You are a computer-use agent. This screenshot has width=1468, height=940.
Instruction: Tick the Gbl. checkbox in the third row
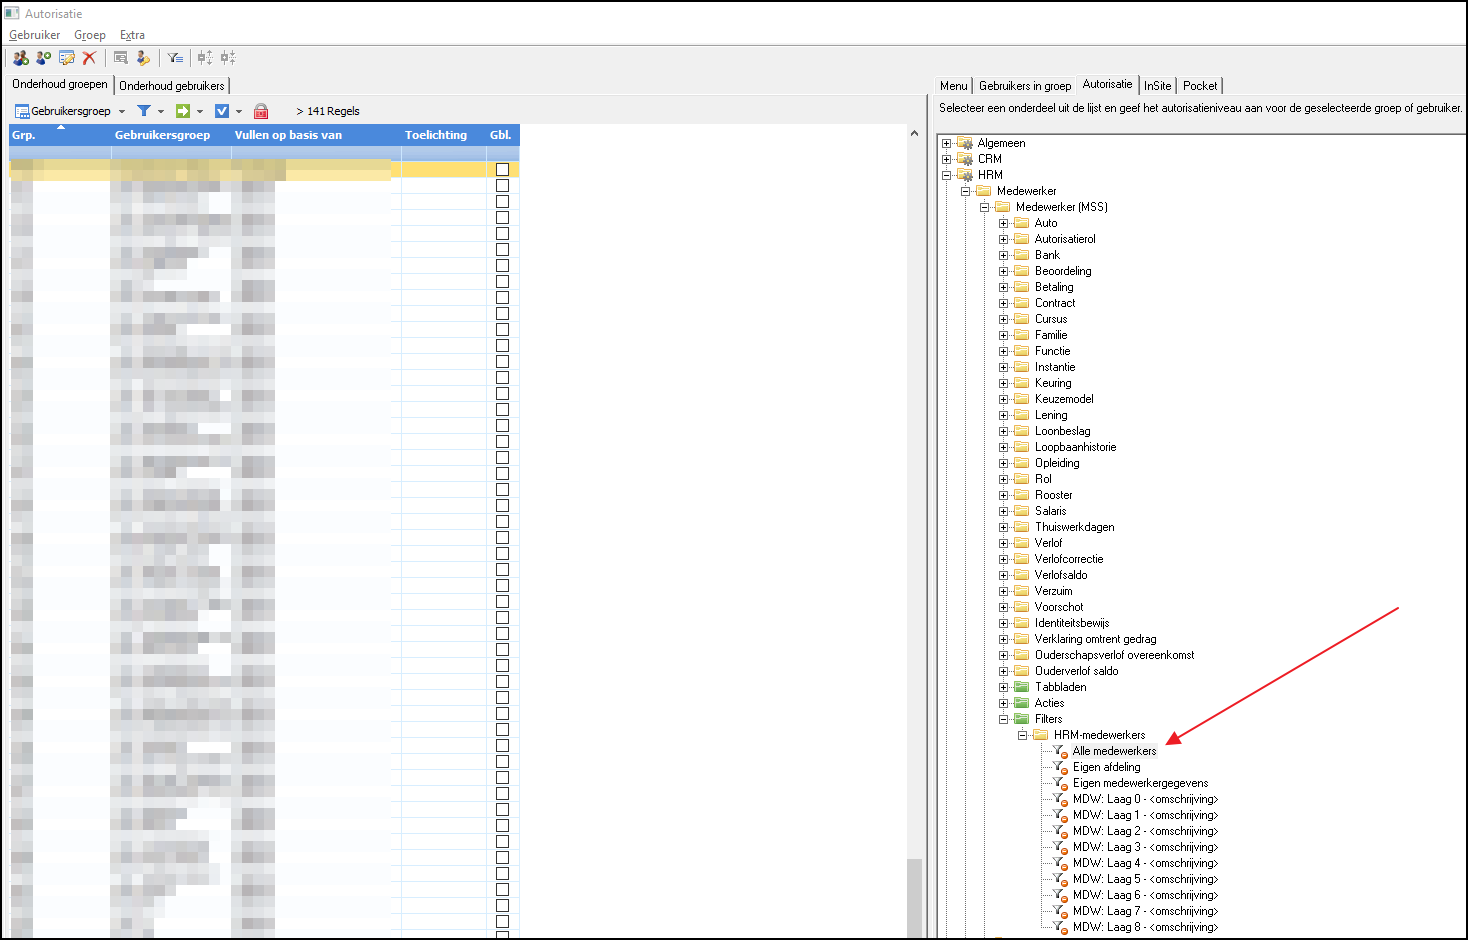pyautogui.click(x=502, y=202)
